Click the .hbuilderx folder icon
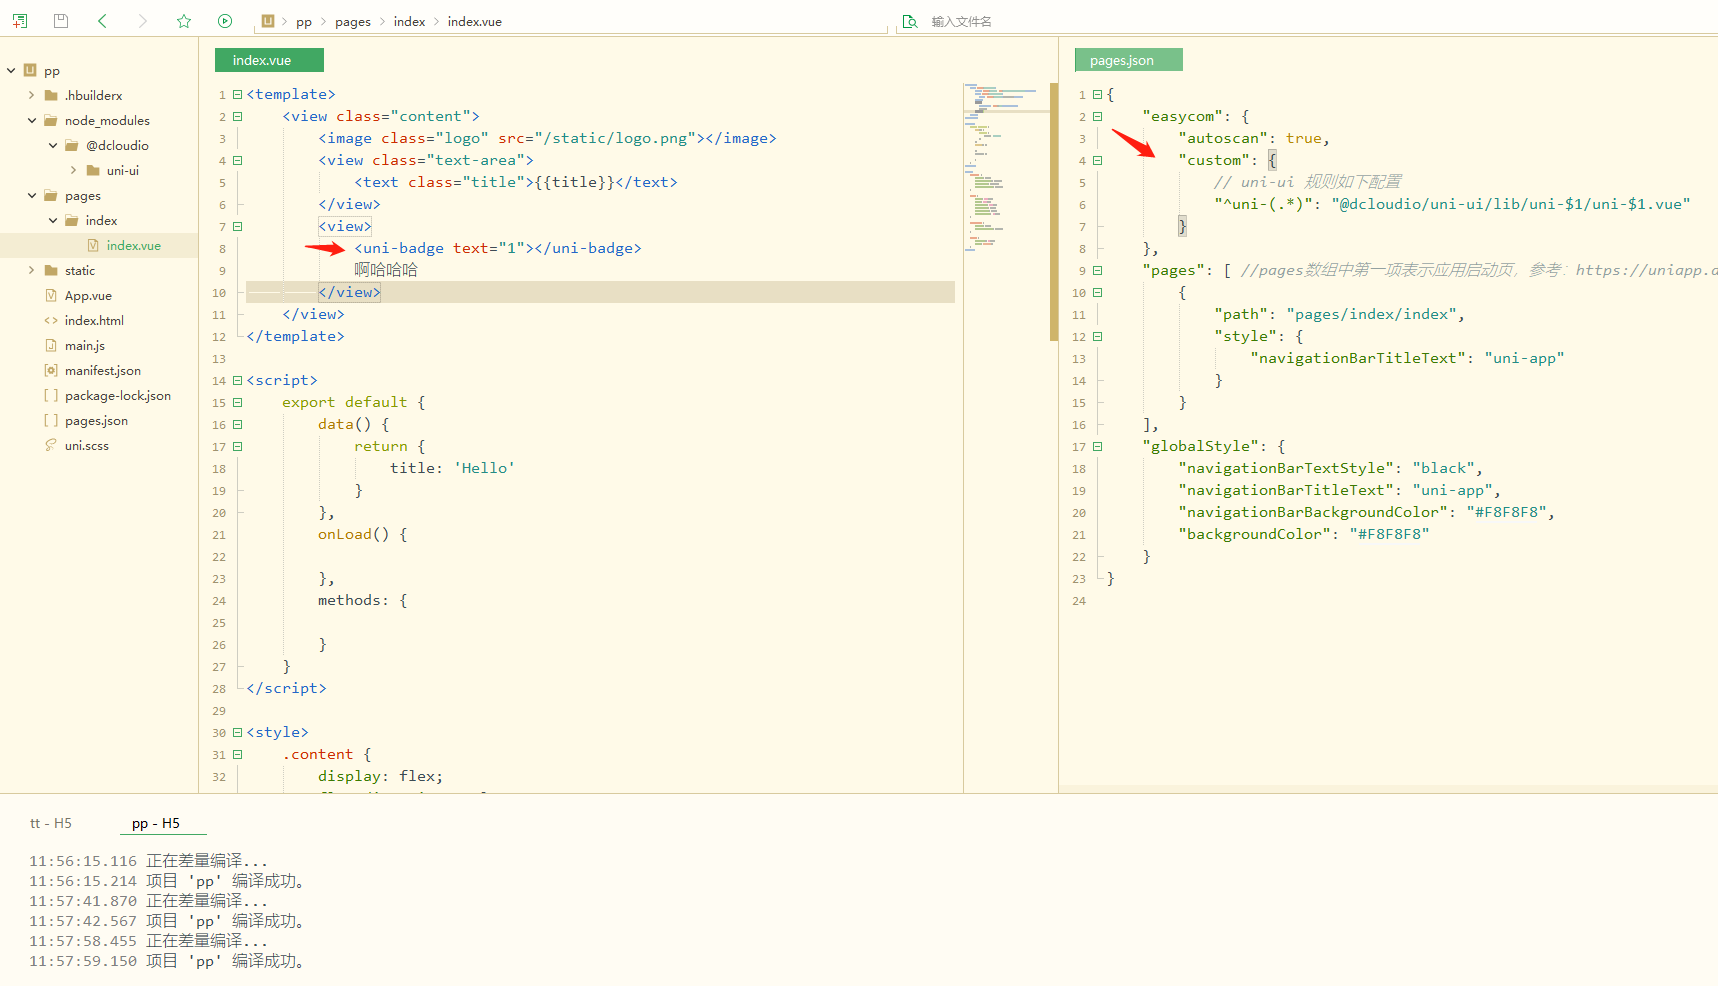The height and width of the screenshot is (986, 1718). click(x=51, y=95)
